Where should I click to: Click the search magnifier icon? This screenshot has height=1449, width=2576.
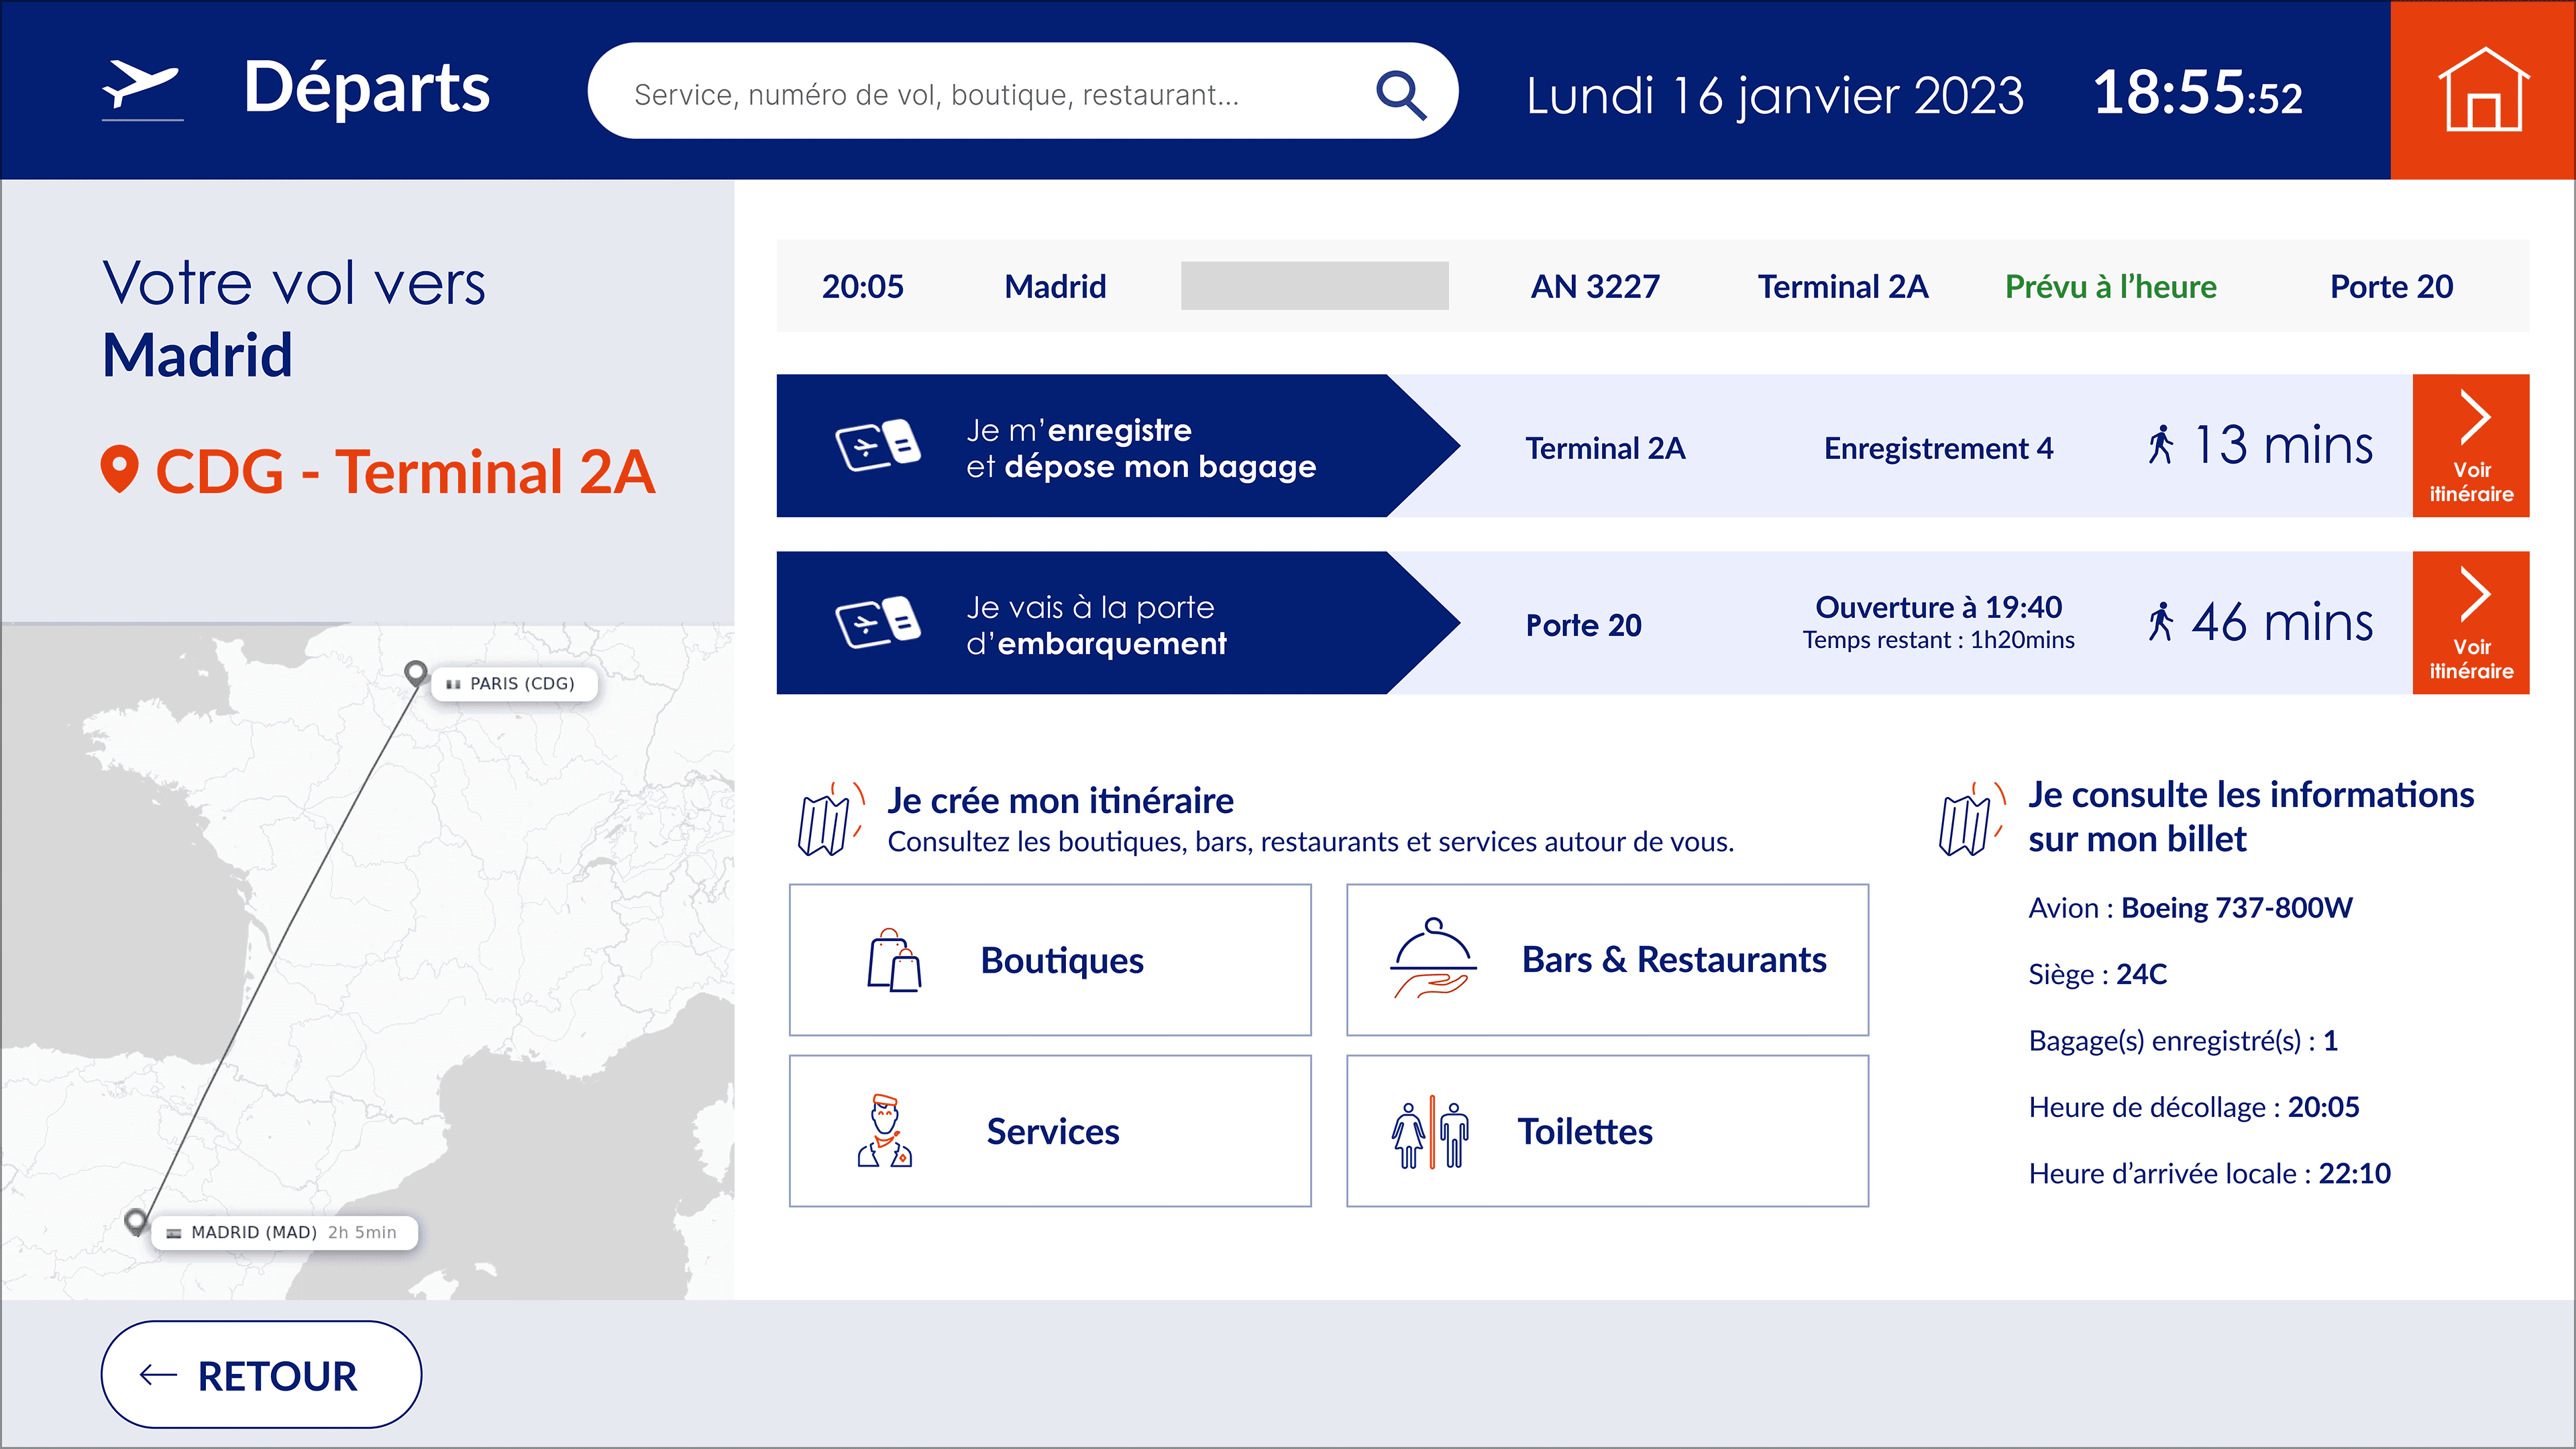coord(1400,95)
